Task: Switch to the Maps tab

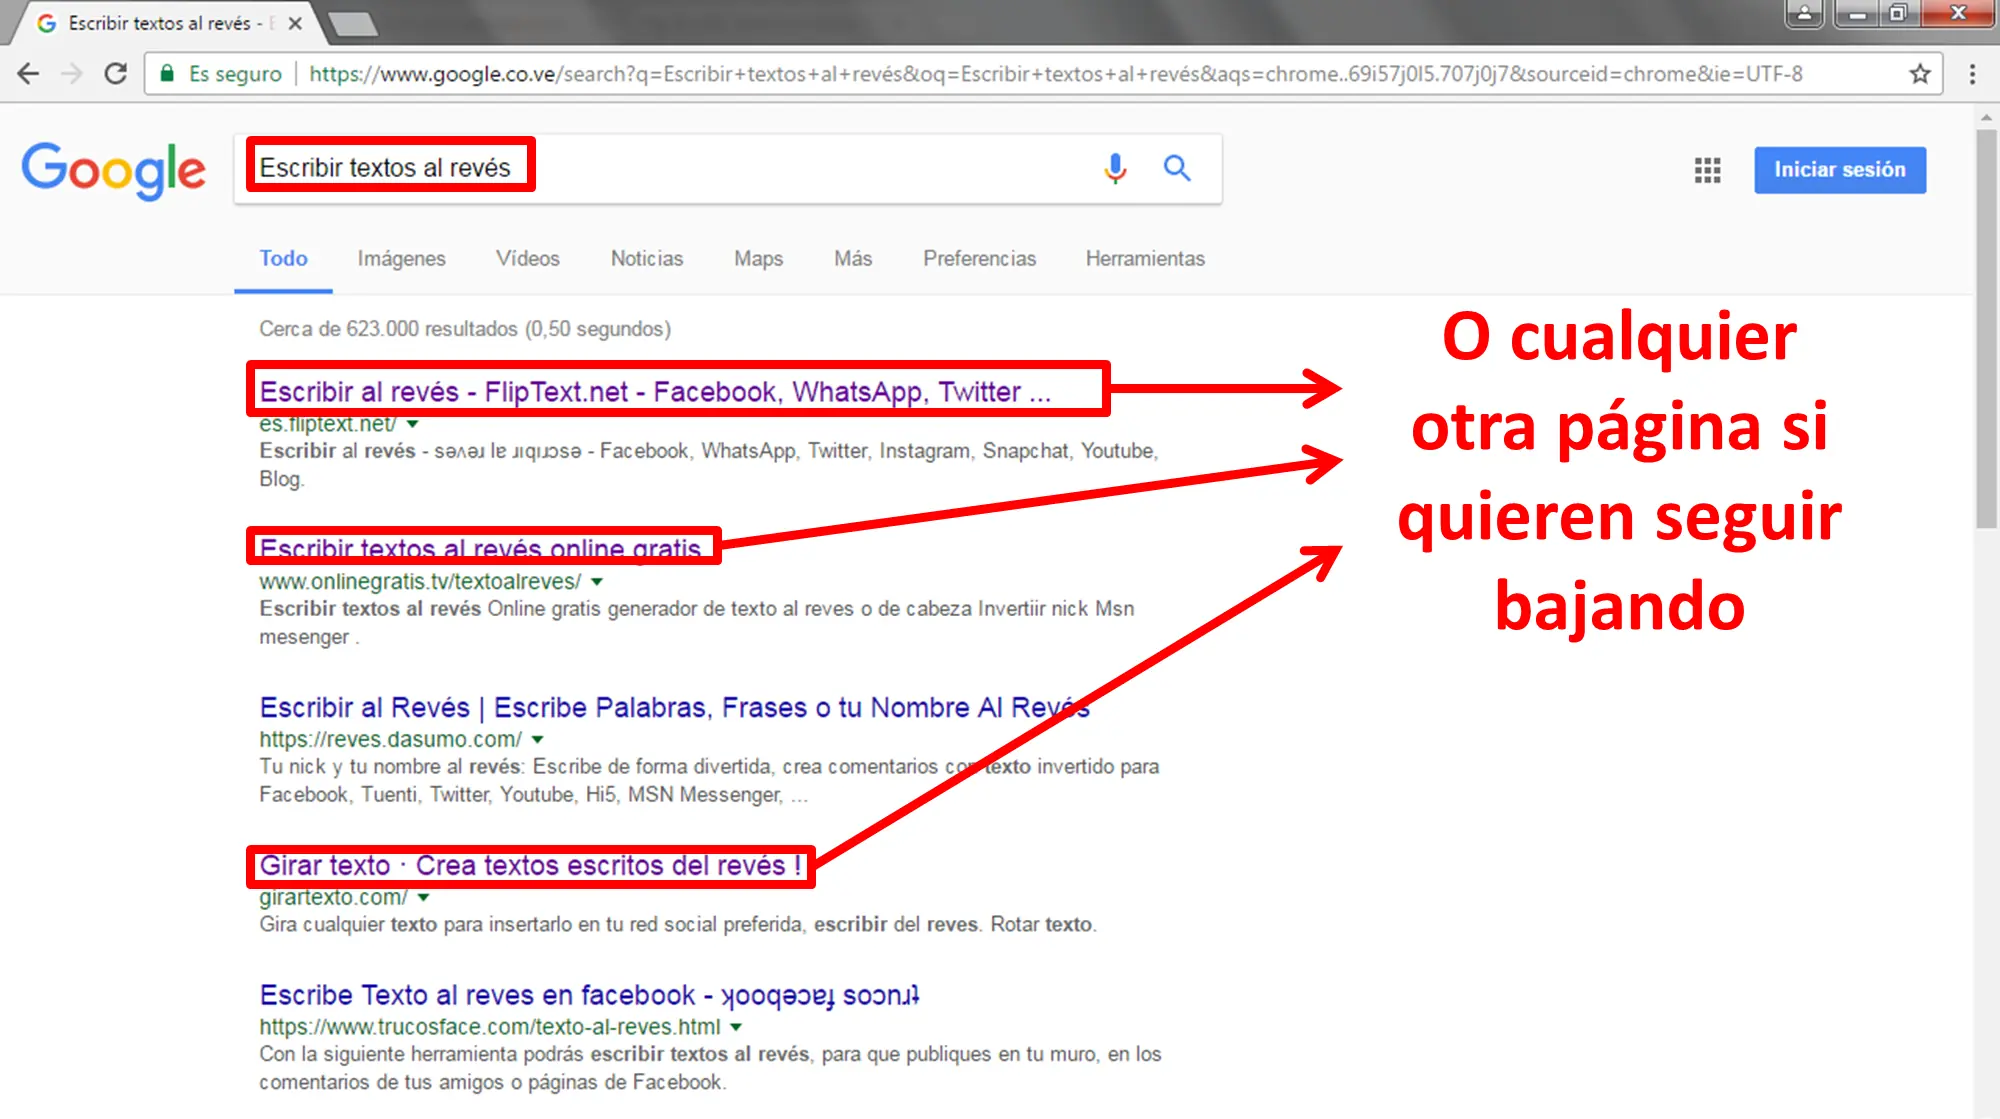Action: (758, 258)
